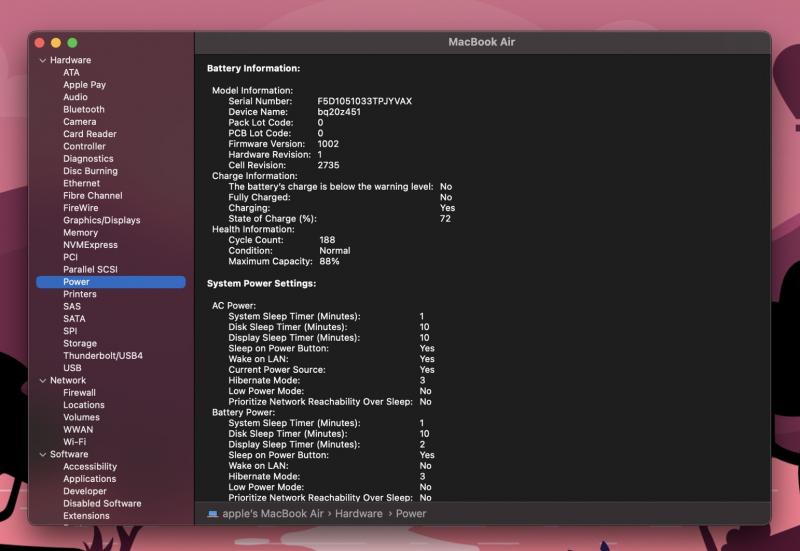Screen dimensions: 800x551
Task: Show Storage information
Action: click(x=80, y=343)
